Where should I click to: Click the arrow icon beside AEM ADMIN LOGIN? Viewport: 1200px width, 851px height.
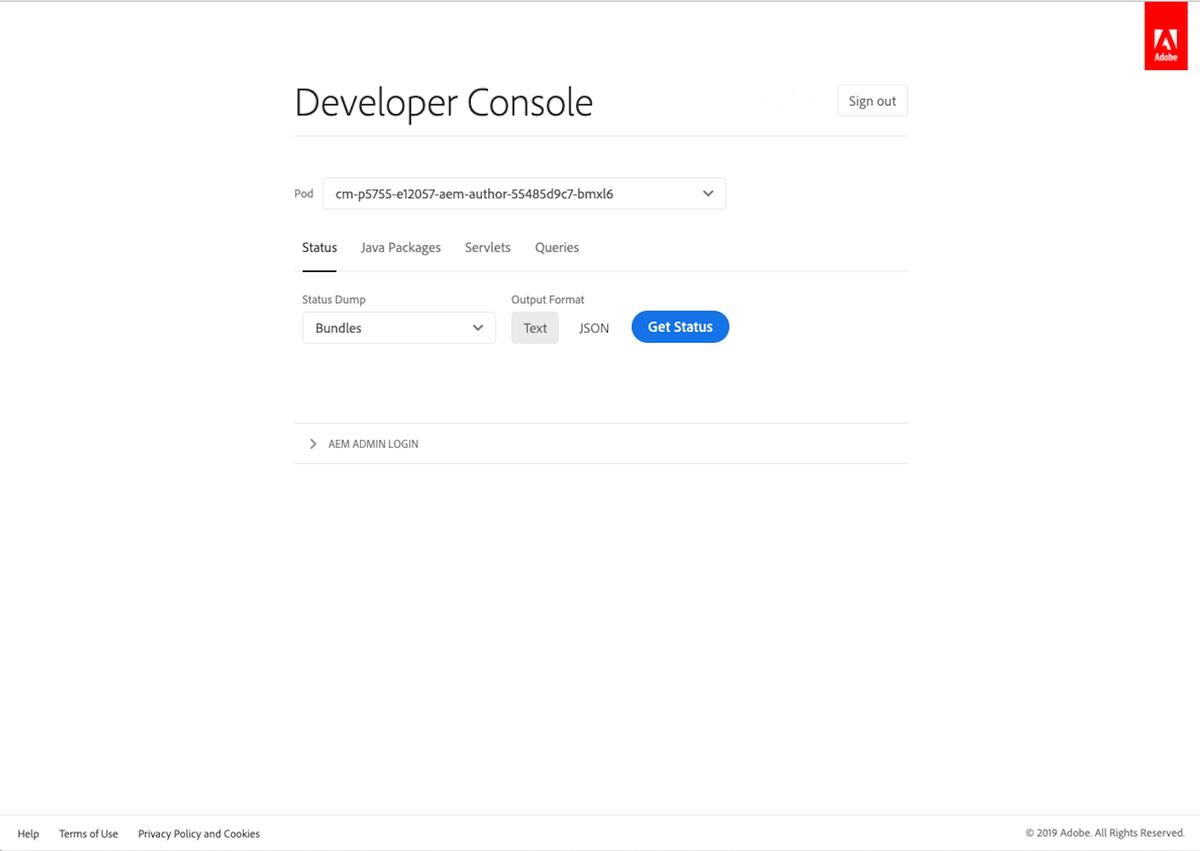click(312, 443)
